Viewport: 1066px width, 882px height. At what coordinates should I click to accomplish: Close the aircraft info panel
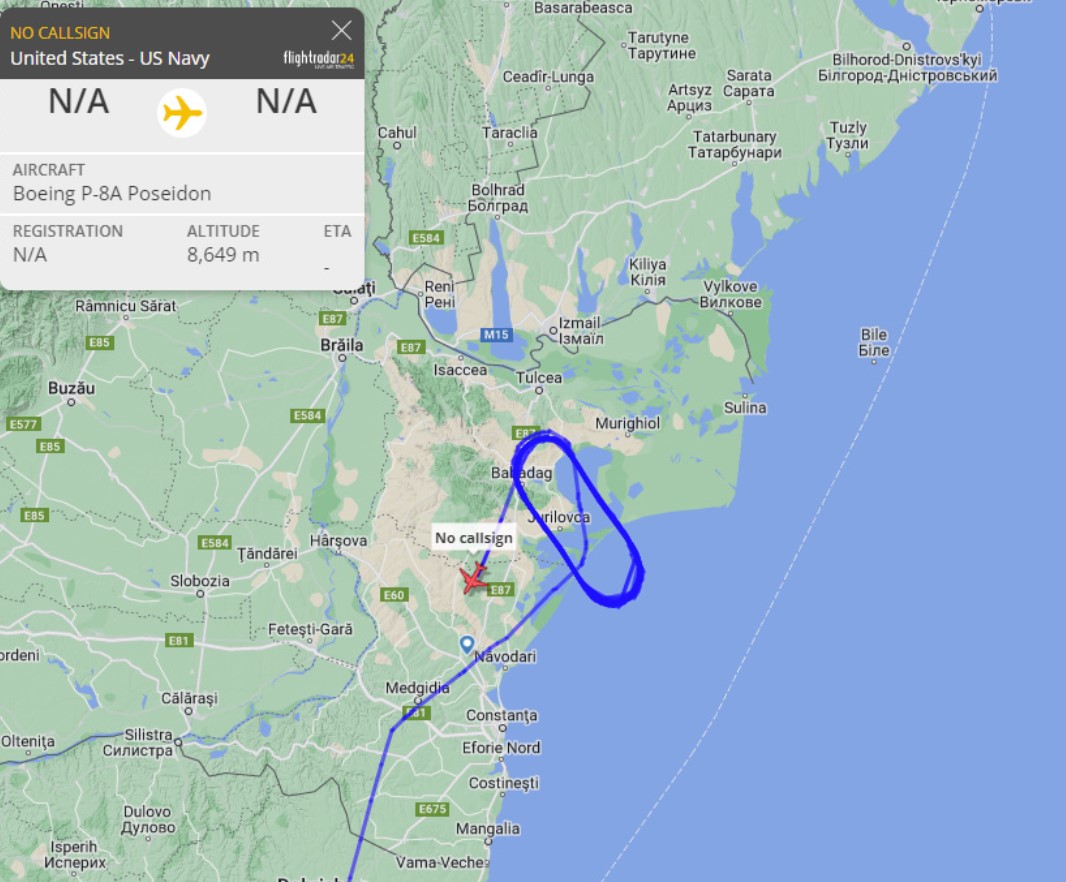tap(341, 31)
